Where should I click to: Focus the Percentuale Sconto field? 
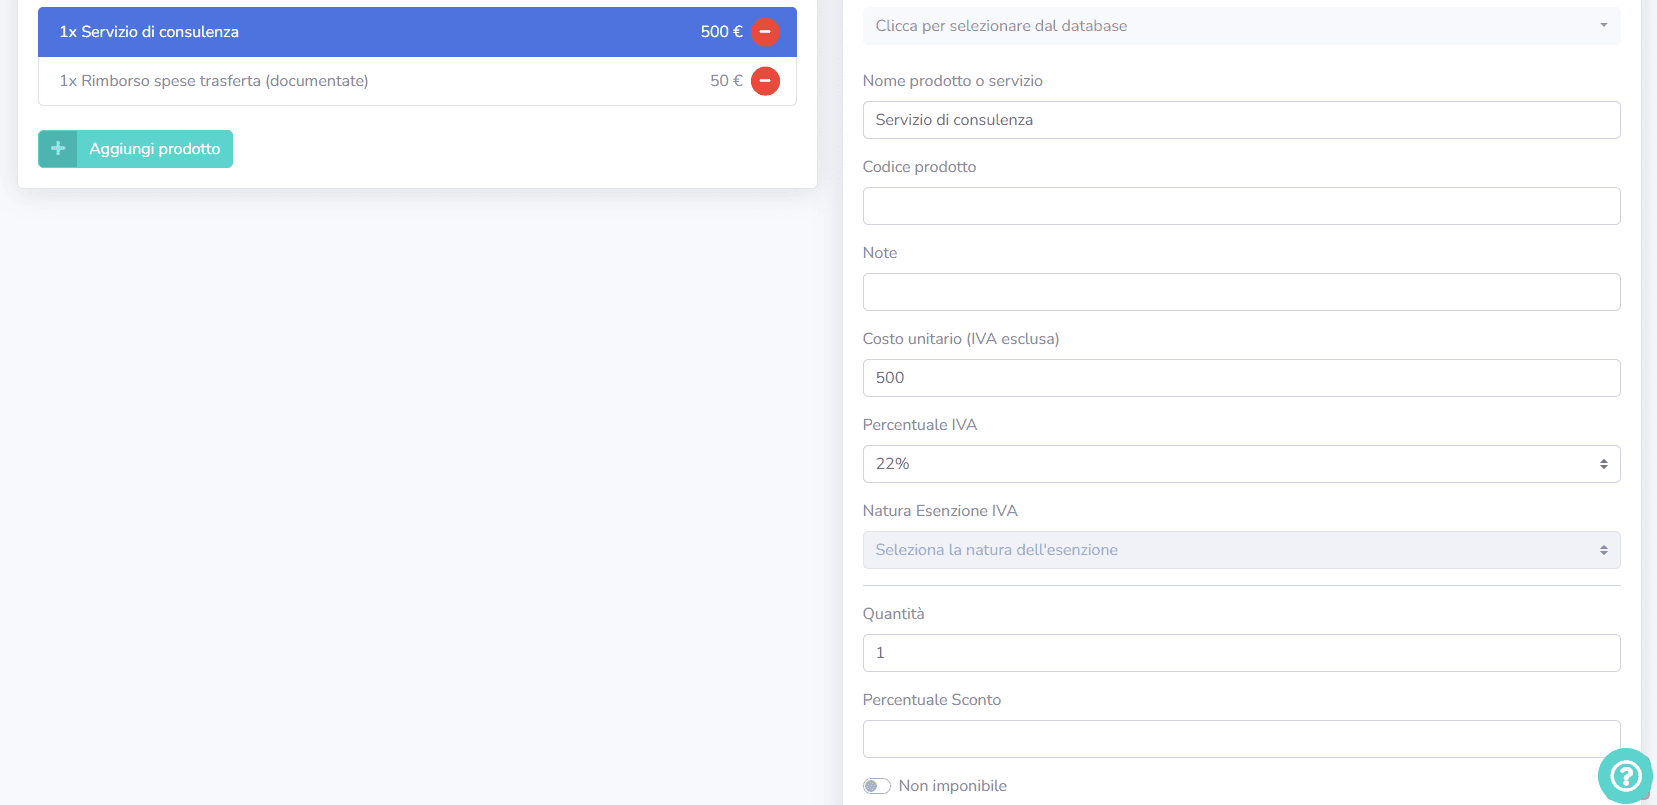[1241, 739]
